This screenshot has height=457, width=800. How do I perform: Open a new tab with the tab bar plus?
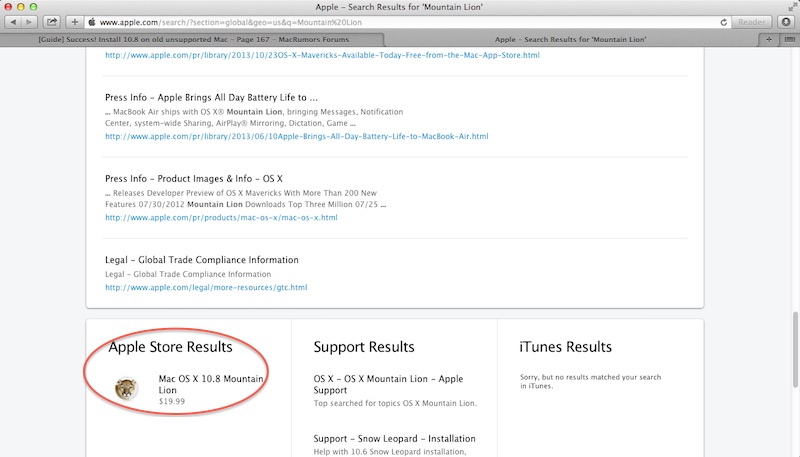(769, 39)
